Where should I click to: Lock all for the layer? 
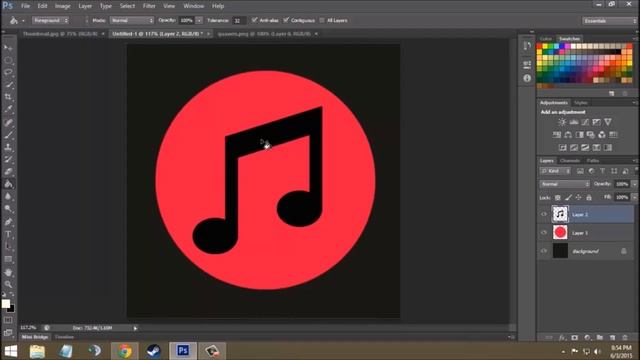click(589, 198)
